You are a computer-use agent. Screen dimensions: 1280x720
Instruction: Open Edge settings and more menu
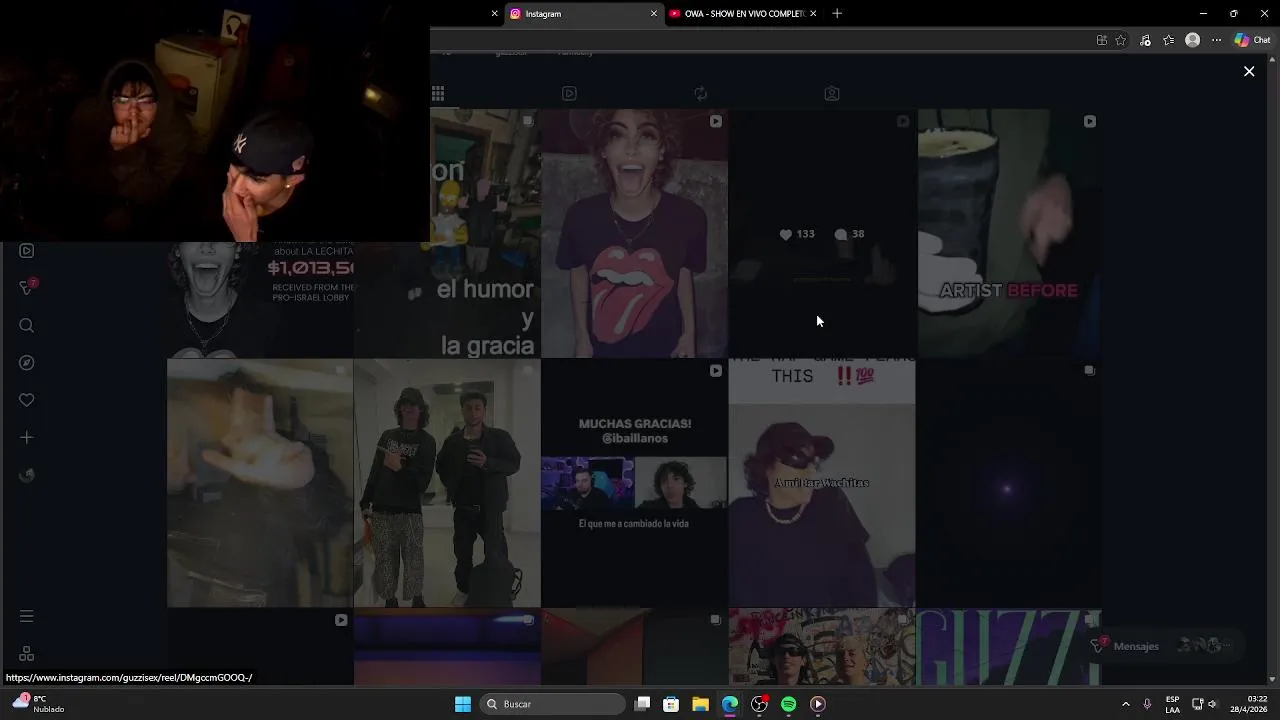pos(1216,40)
